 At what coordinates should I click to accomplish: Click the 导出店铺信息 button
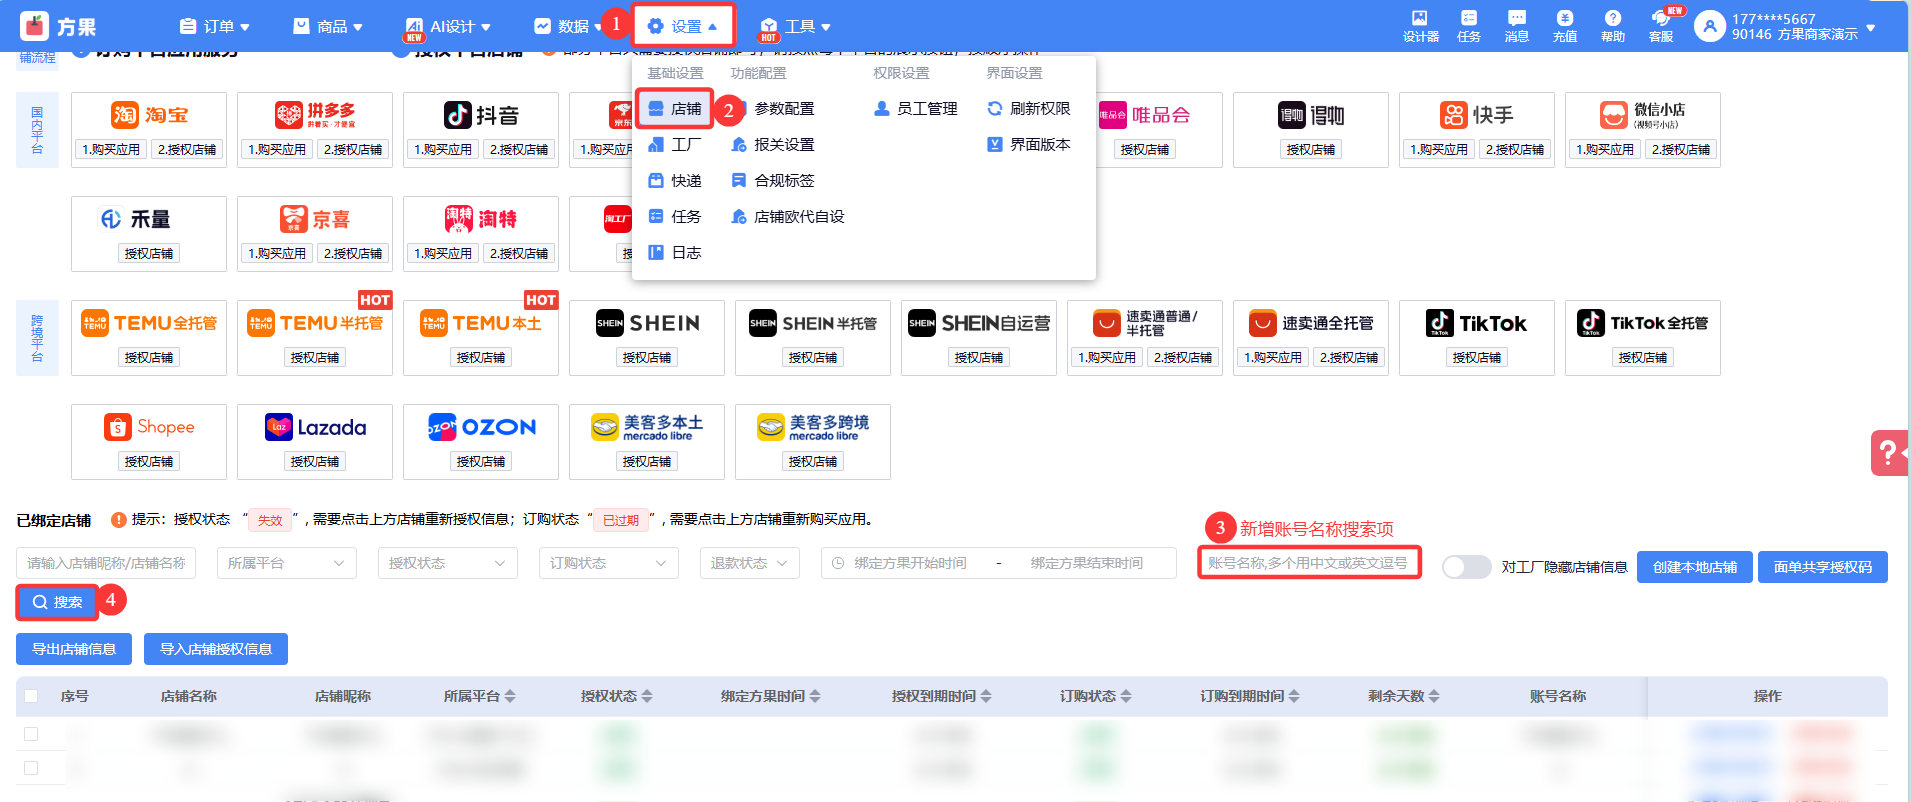click(74, 649)
